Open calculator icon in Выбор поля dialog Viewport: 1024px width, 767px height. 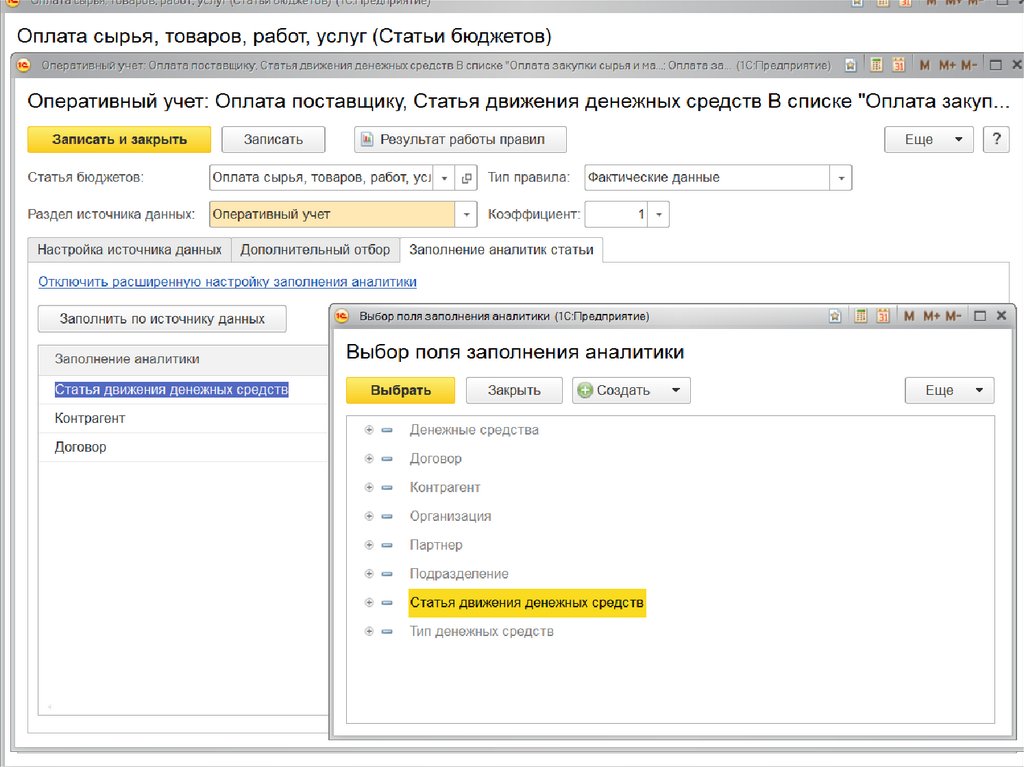click(861, 316)
